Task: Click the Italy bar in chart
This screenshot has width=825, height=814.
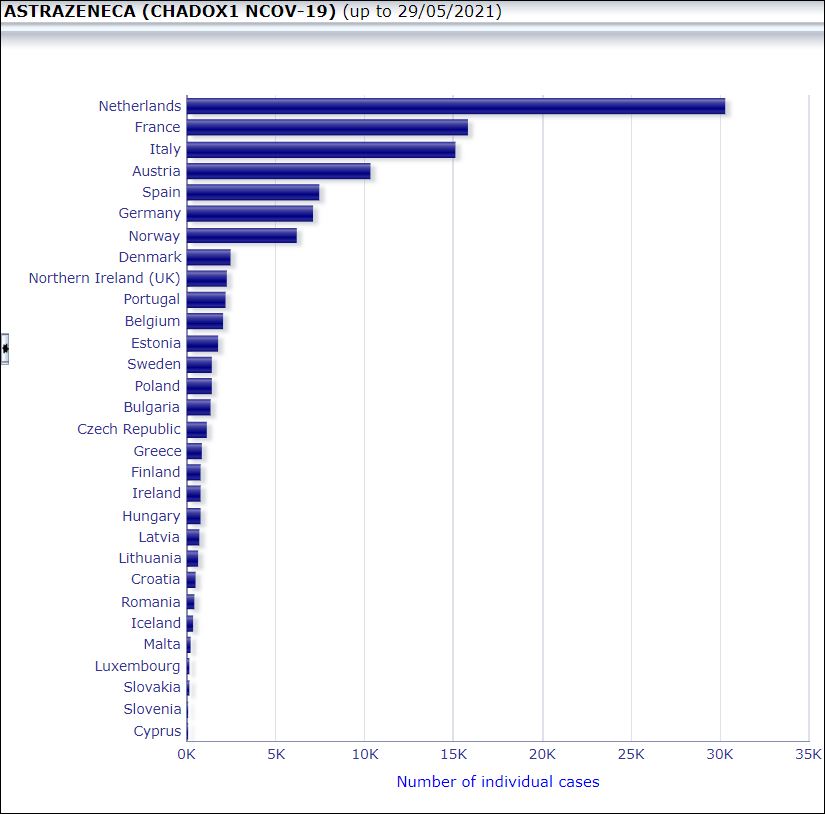Action: click(x=321, y=149)
